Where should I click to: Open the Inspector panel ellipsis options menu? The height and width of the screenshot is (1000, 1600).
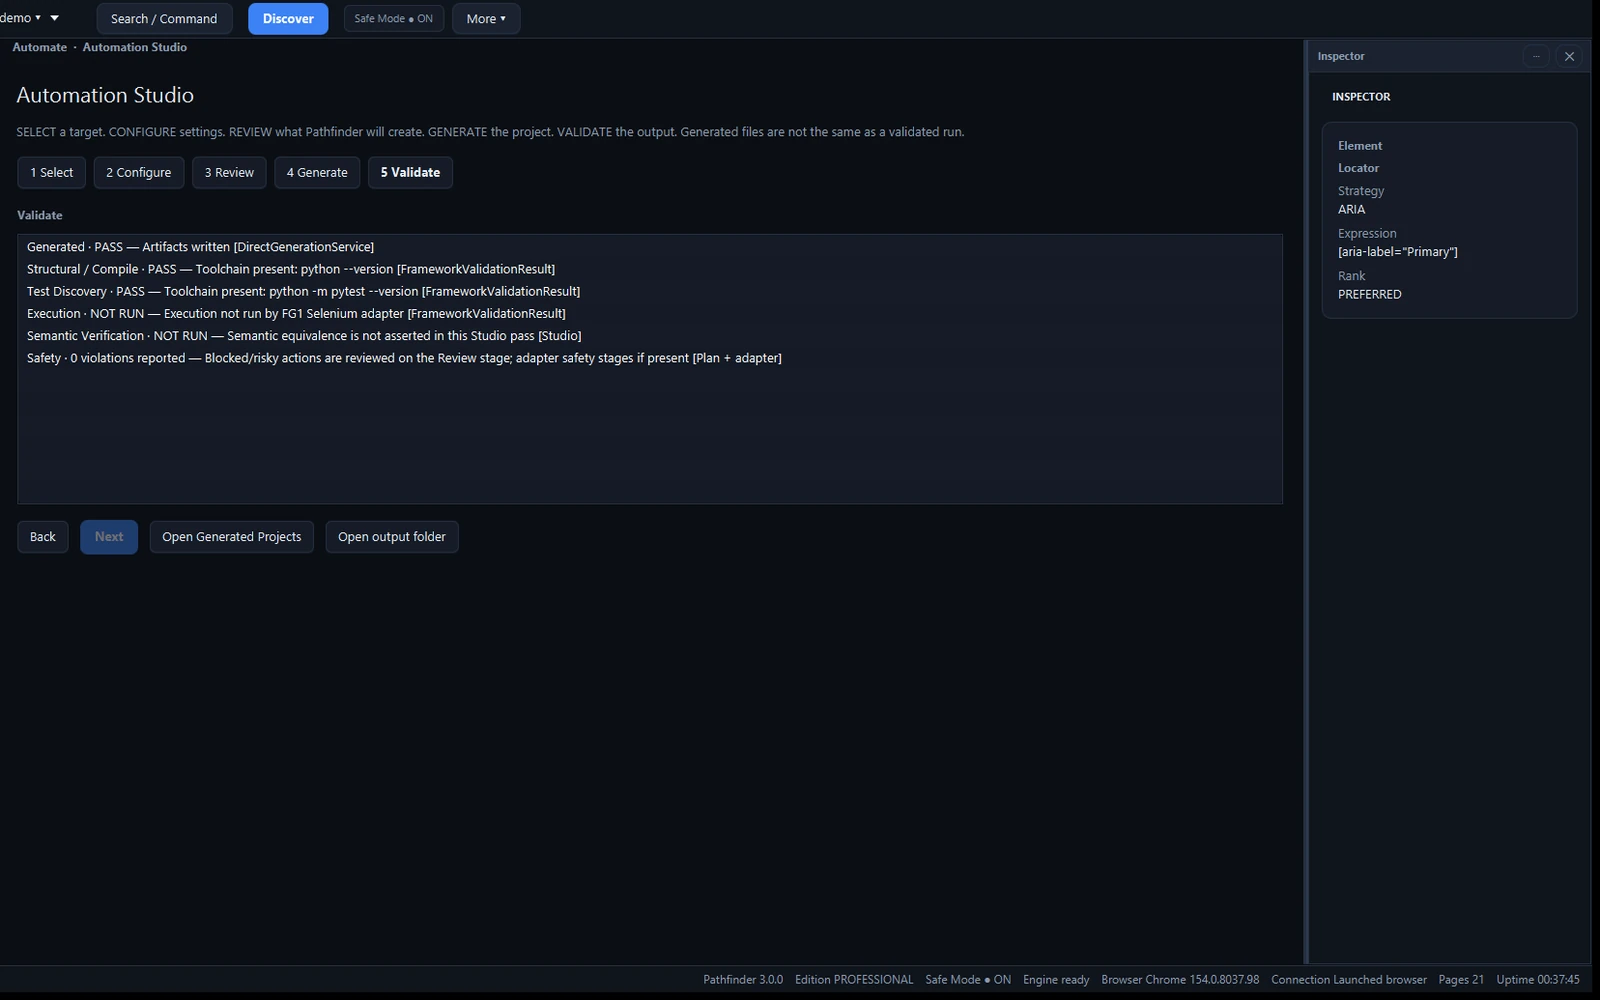(1536, 56)
